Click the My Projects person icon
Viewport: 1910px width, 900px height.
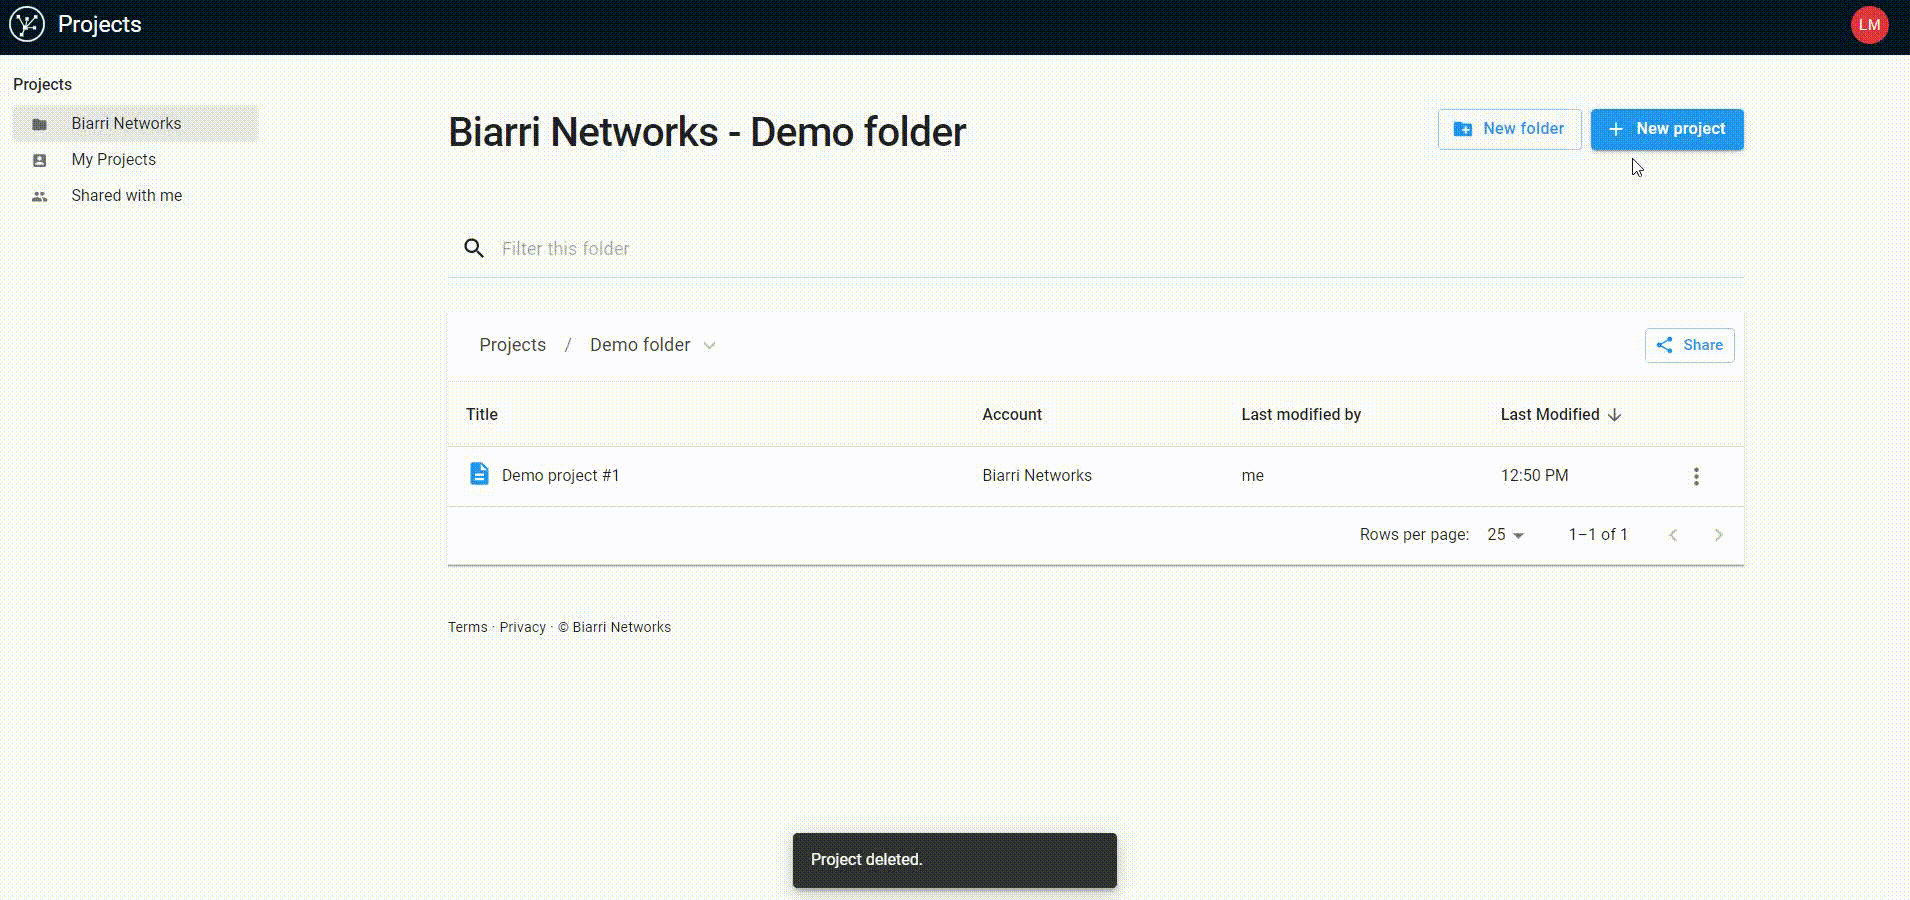click(x=40, y=160)
